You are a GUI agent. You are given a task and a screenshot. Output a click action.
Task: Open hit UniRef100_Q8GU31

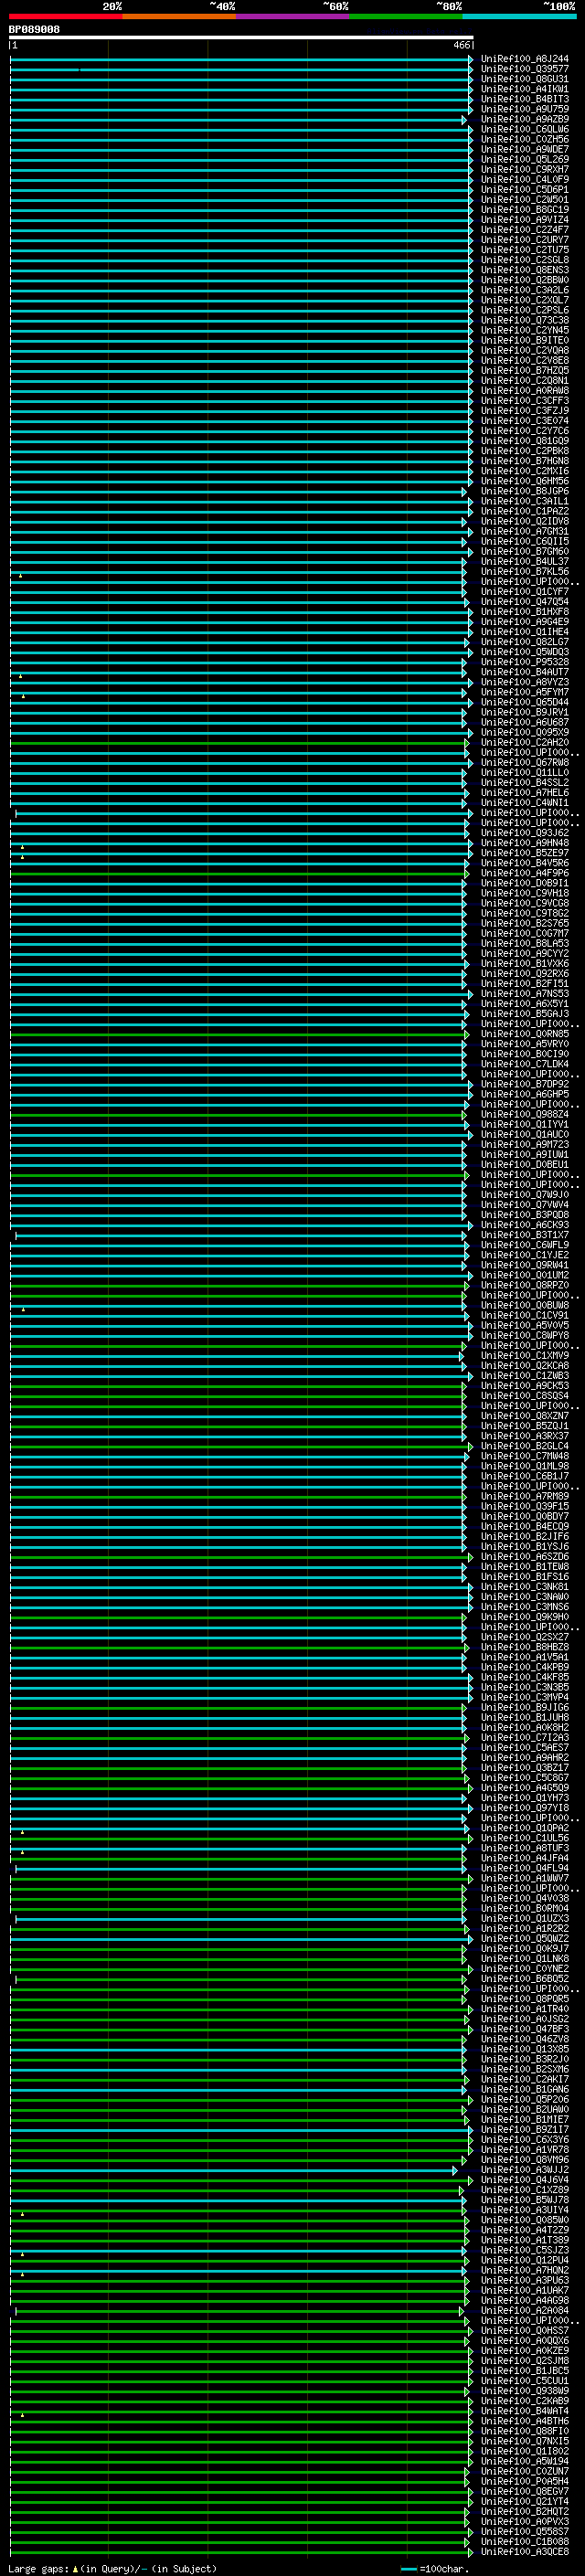tap(525, 79)
